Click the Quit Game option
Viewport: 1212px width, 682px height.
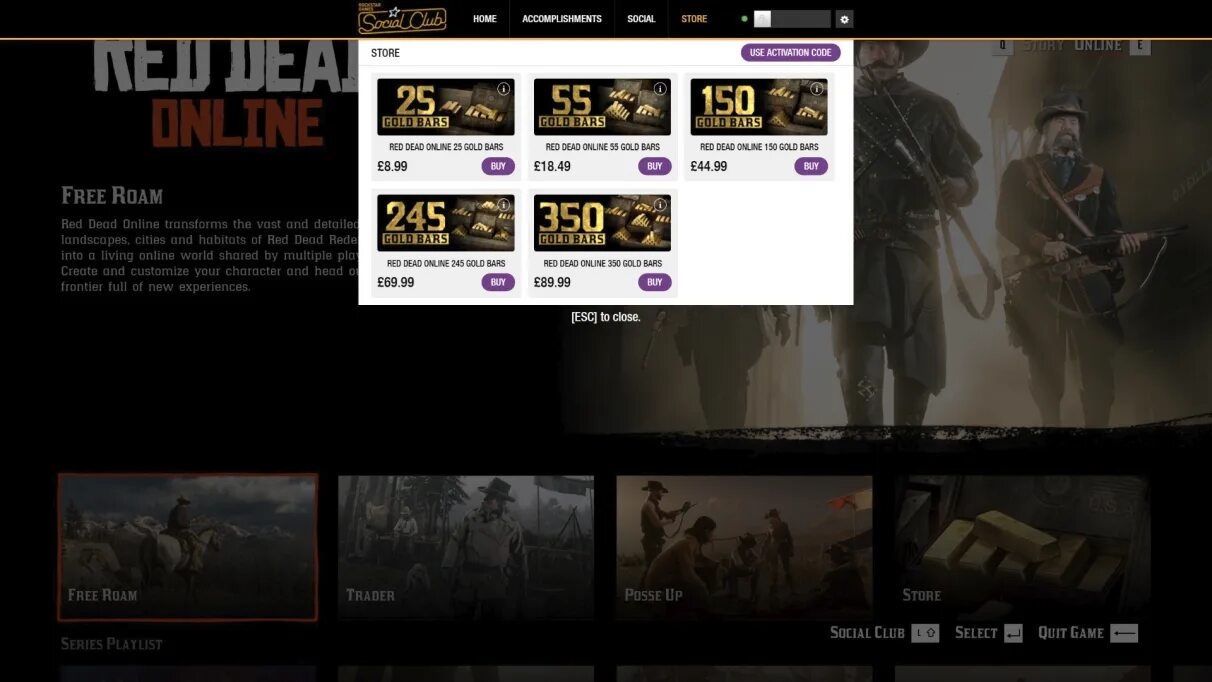(1069, 632)
